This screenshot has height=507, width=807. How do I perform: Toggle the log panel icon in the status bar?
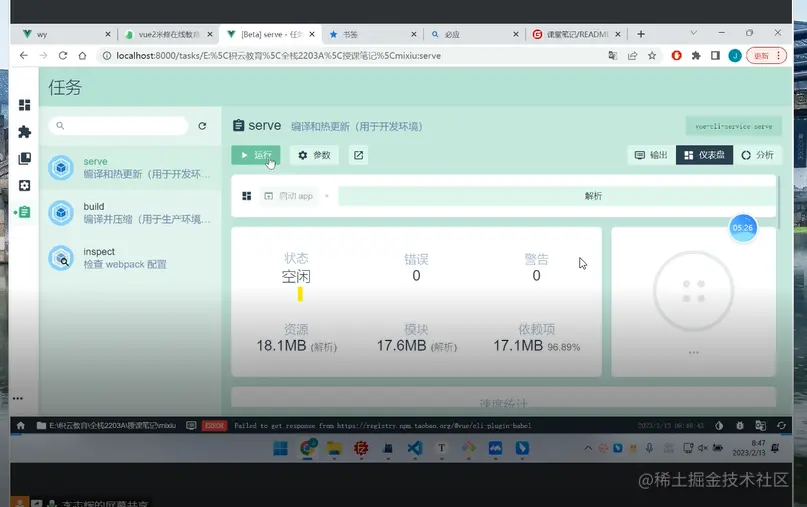coord(191,425)
